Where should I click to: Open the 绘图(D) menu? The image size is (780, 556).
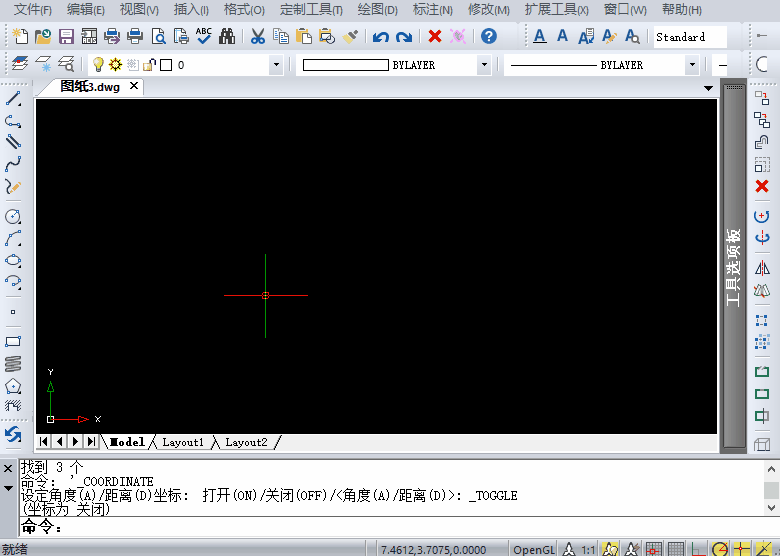(x=376, y=10)
